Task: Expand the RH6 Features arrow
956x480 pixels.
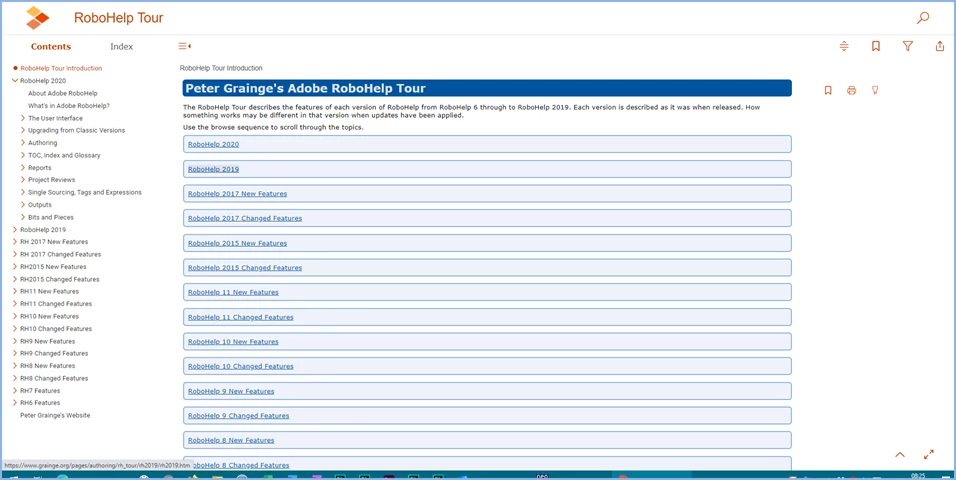Action: click(x=15, y=403)
